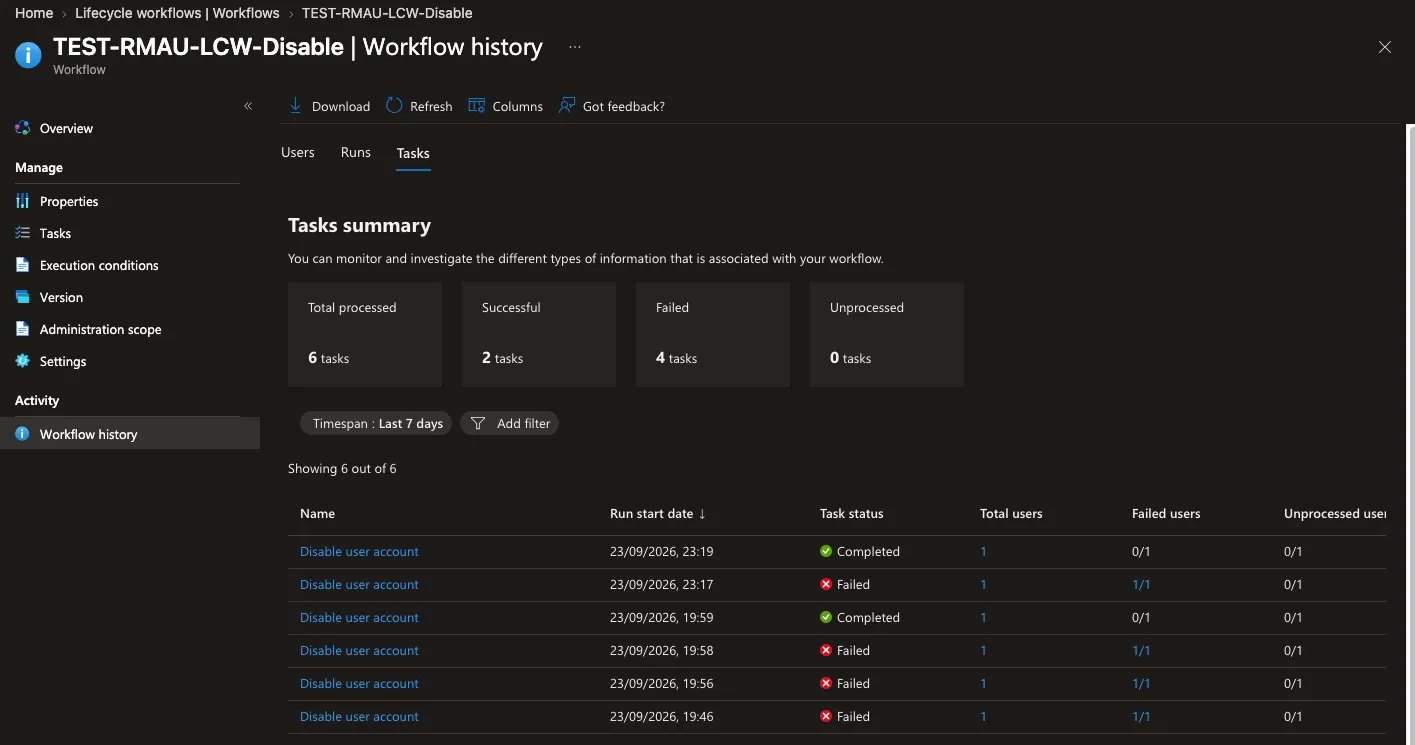Open Execution conditions in the sidebar
This screenshot has width=1415, height=745.
pos(99,265)
